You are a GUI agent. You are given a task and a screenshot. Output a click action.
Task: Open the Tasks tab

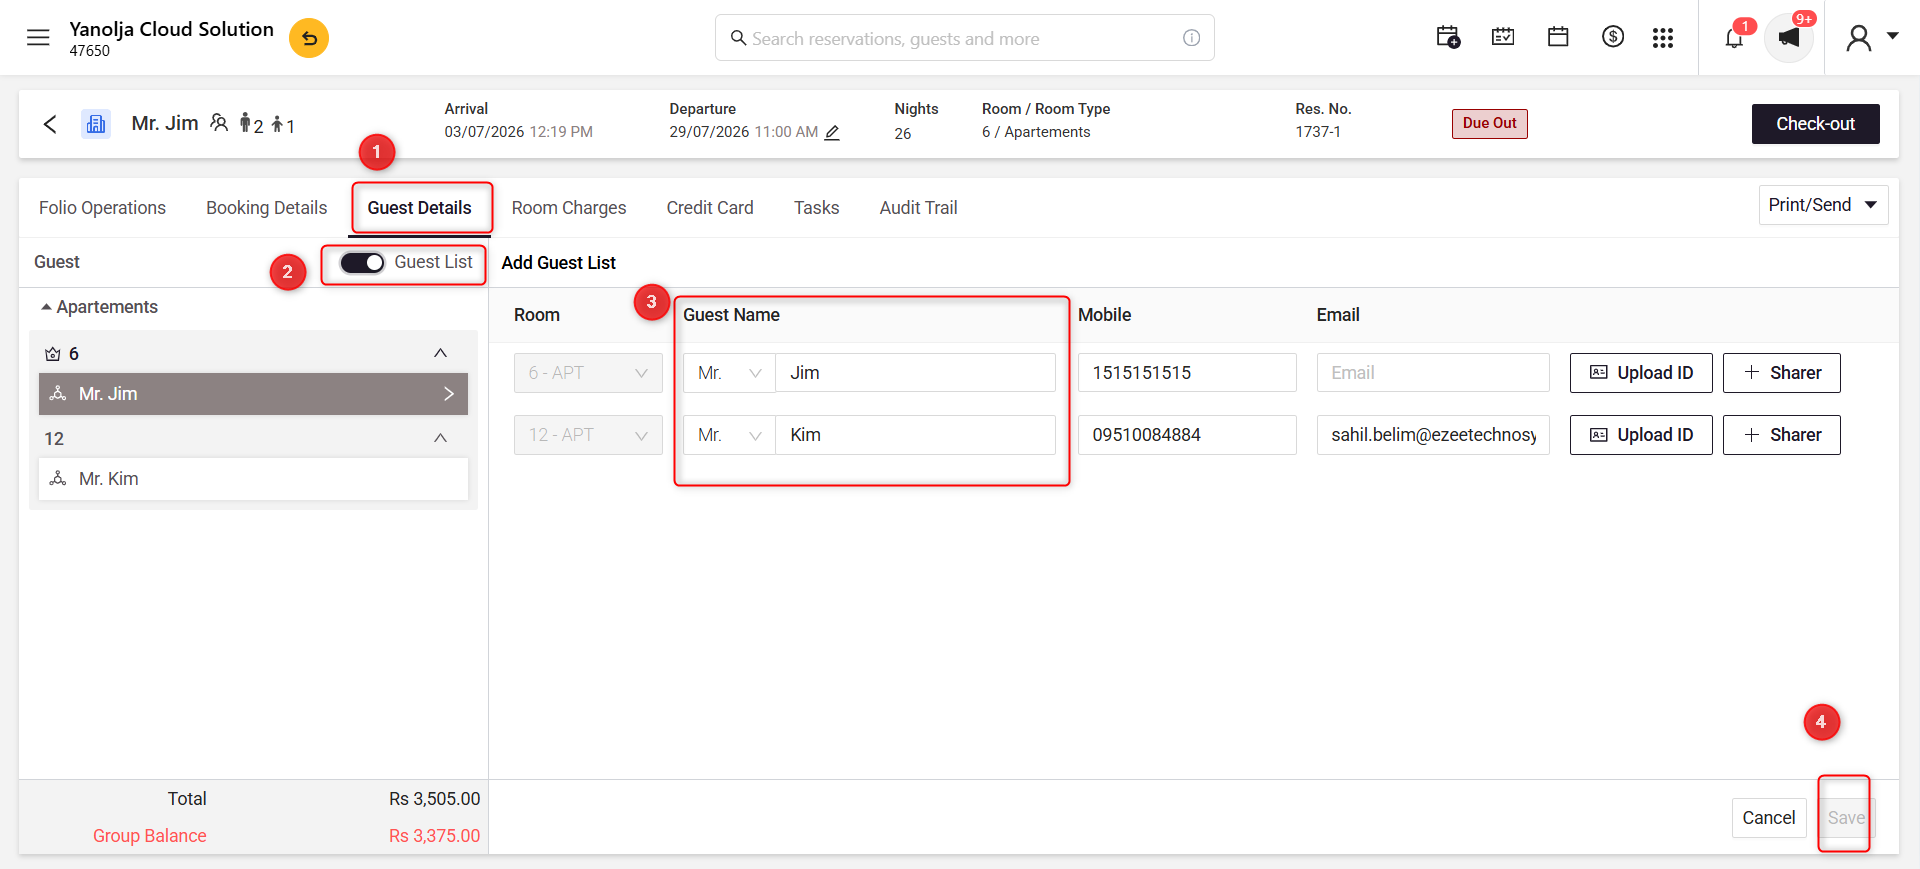[x=816, y=208]
